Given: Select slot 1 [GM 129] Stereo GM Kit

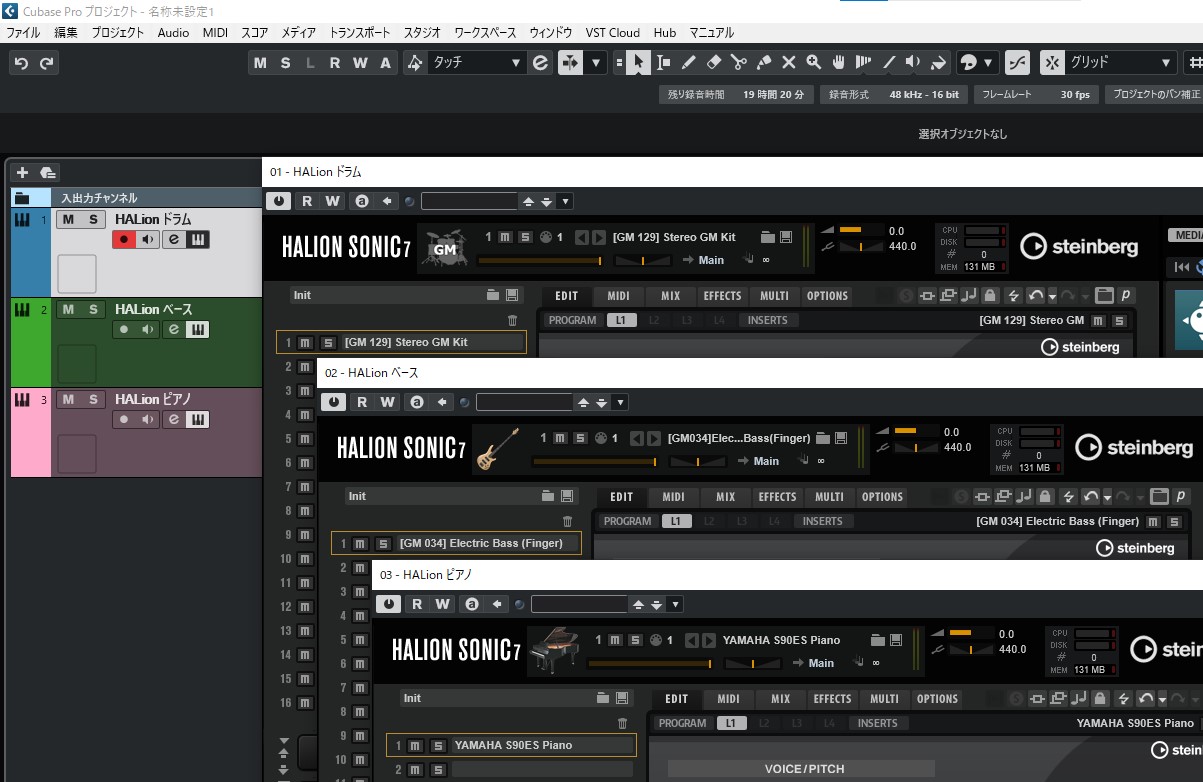Looking at the screenshot, I should tap(400, 342).
